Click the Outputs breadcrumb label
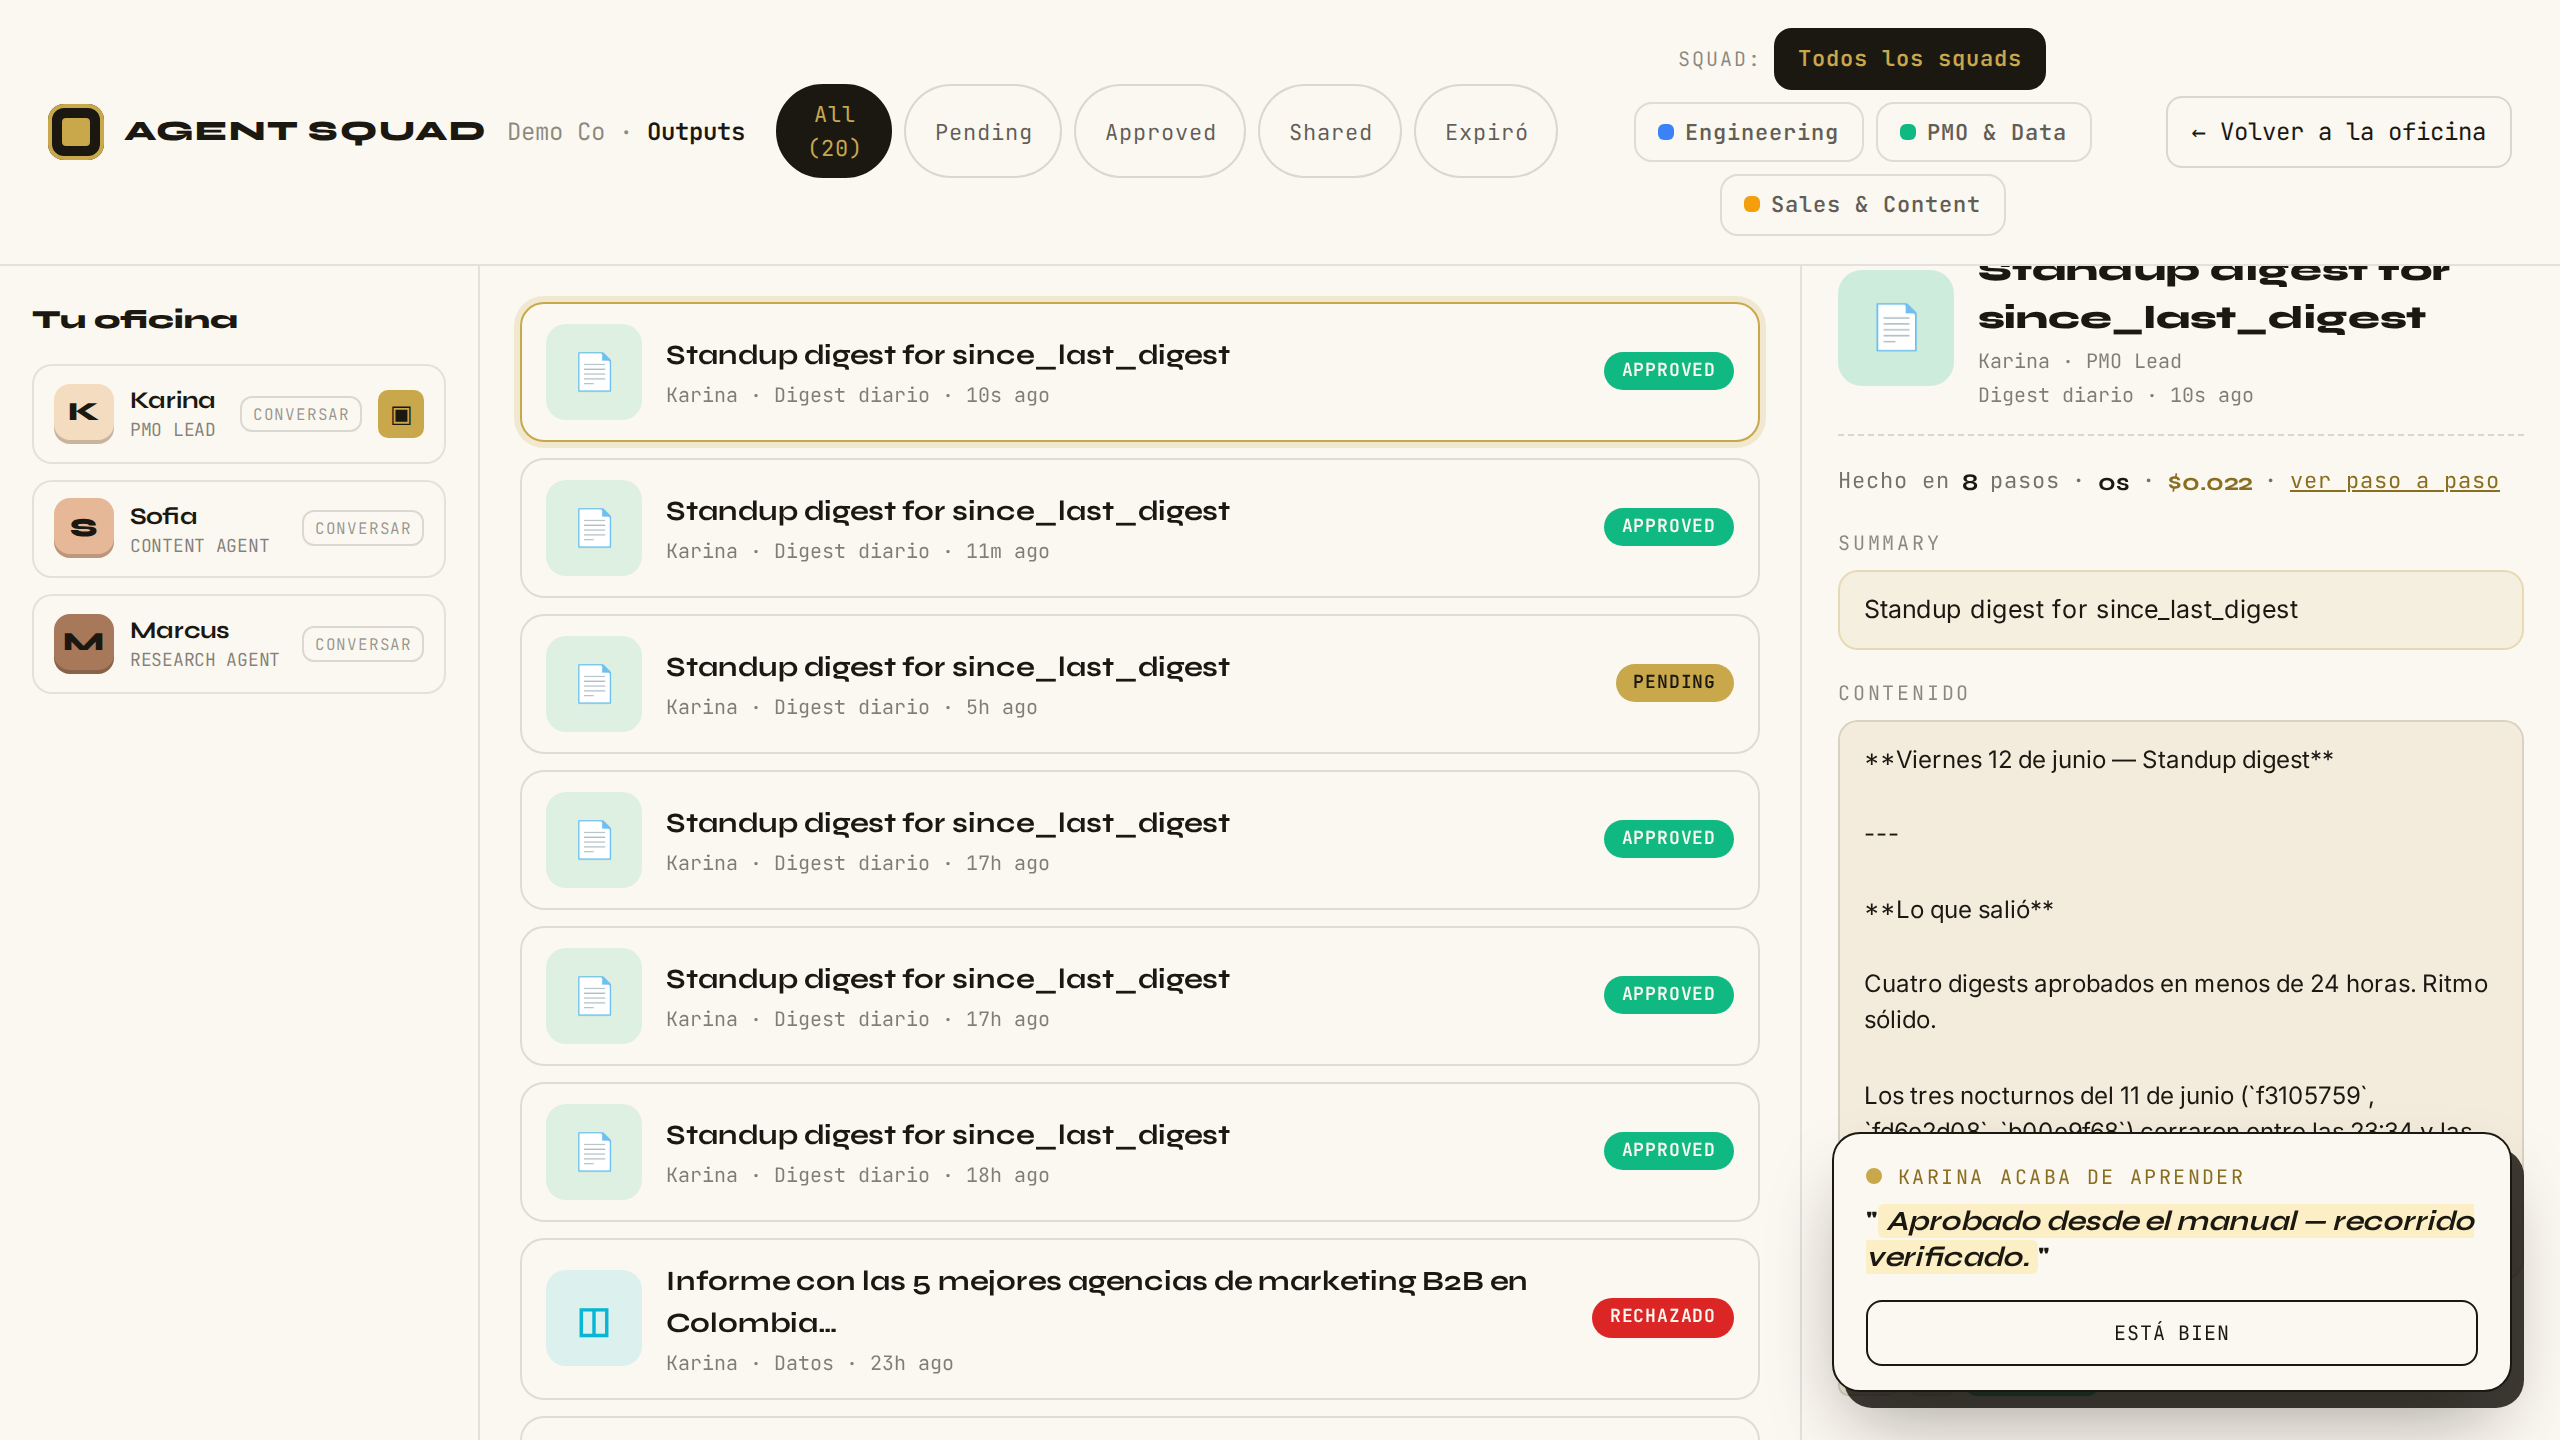Image resolution: width=2560 pixels, height=1440 pixels. point(696,132)
